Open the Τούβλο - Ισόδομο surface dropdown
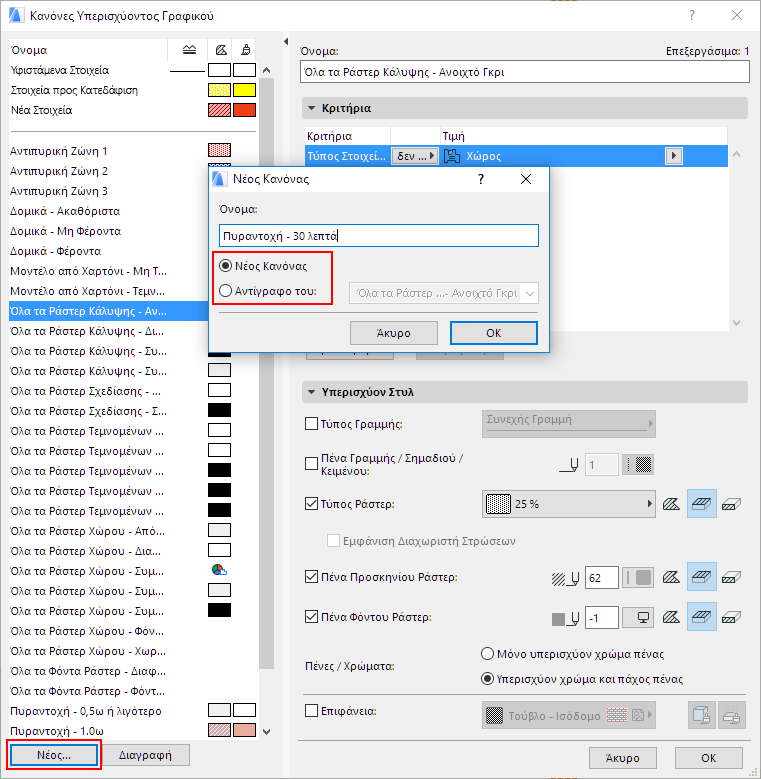This screenshot has height=779, width=761. (x=568, y=715)
